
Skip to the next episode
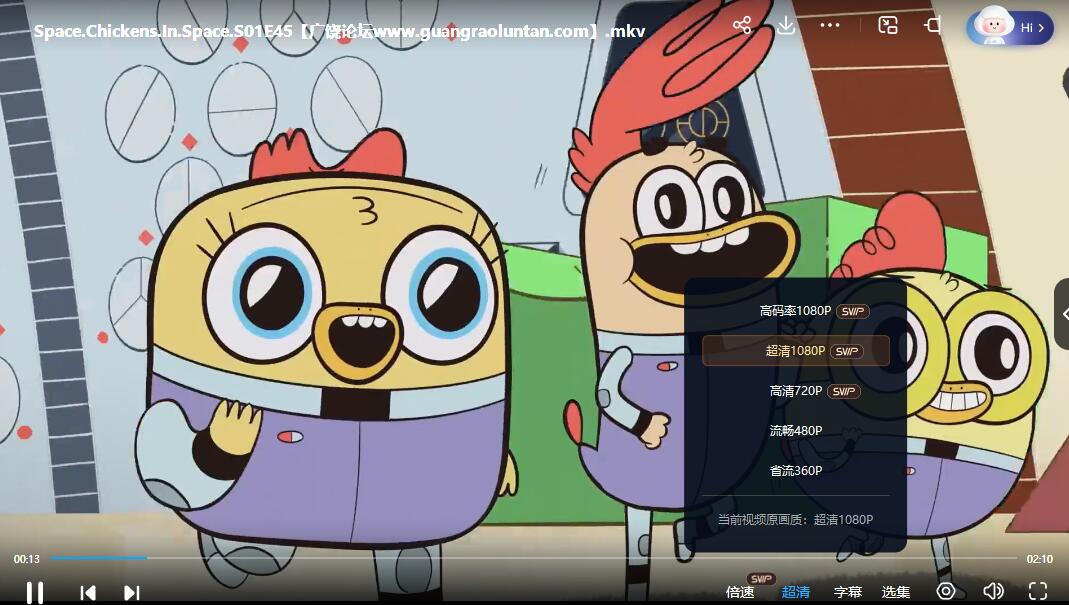[132, 593]
